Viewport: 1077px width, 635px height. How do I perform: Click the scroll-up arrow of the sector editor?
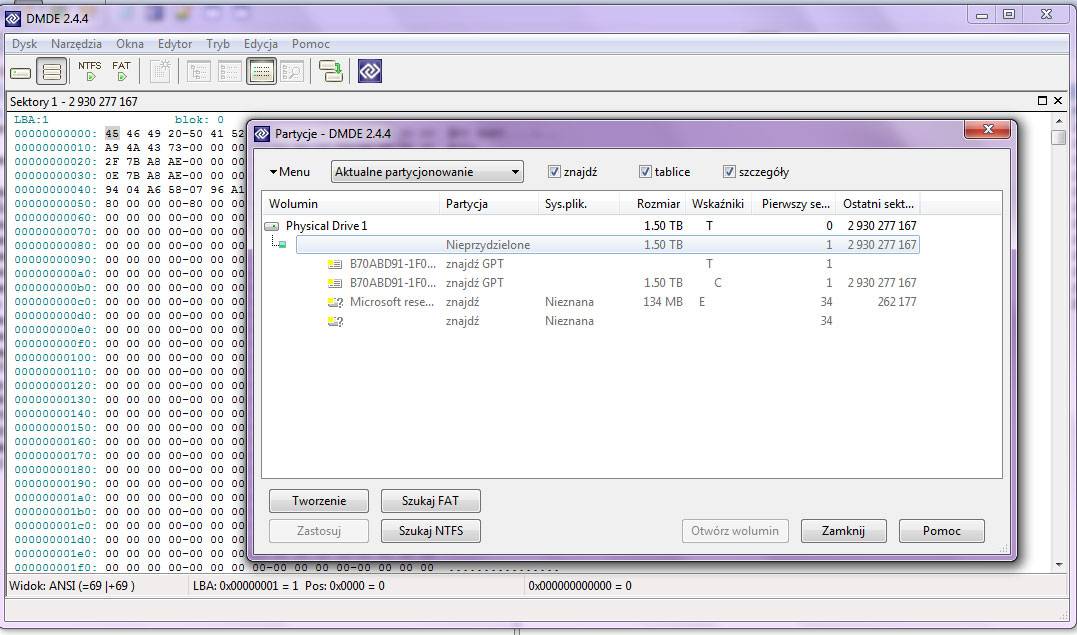click(1058, 120)
